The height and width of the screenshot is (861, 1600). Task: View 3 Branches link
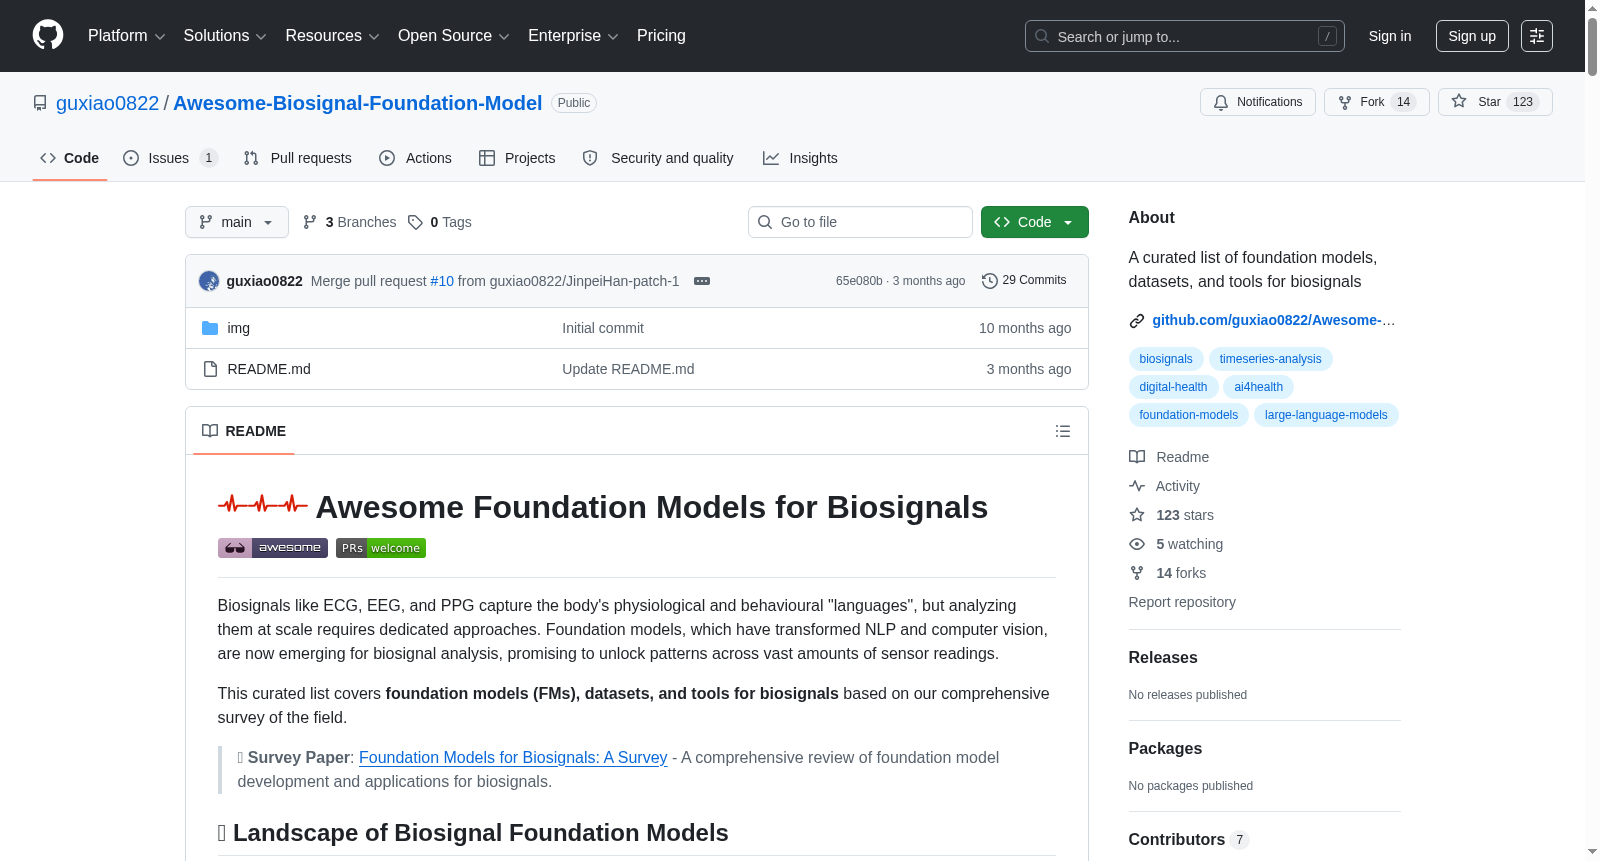(350, 222)
